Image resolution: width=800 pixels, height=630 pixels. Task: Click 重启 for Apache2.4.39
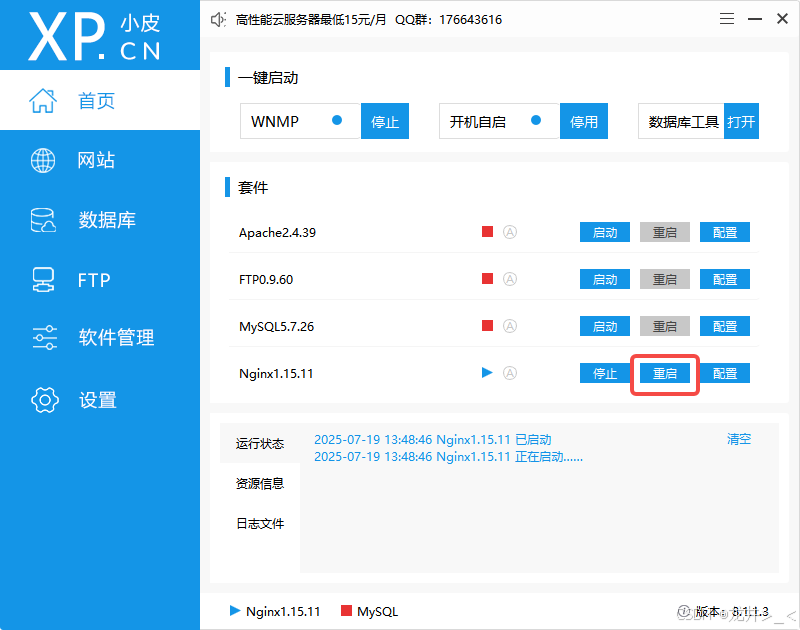(x=665, y=232)
